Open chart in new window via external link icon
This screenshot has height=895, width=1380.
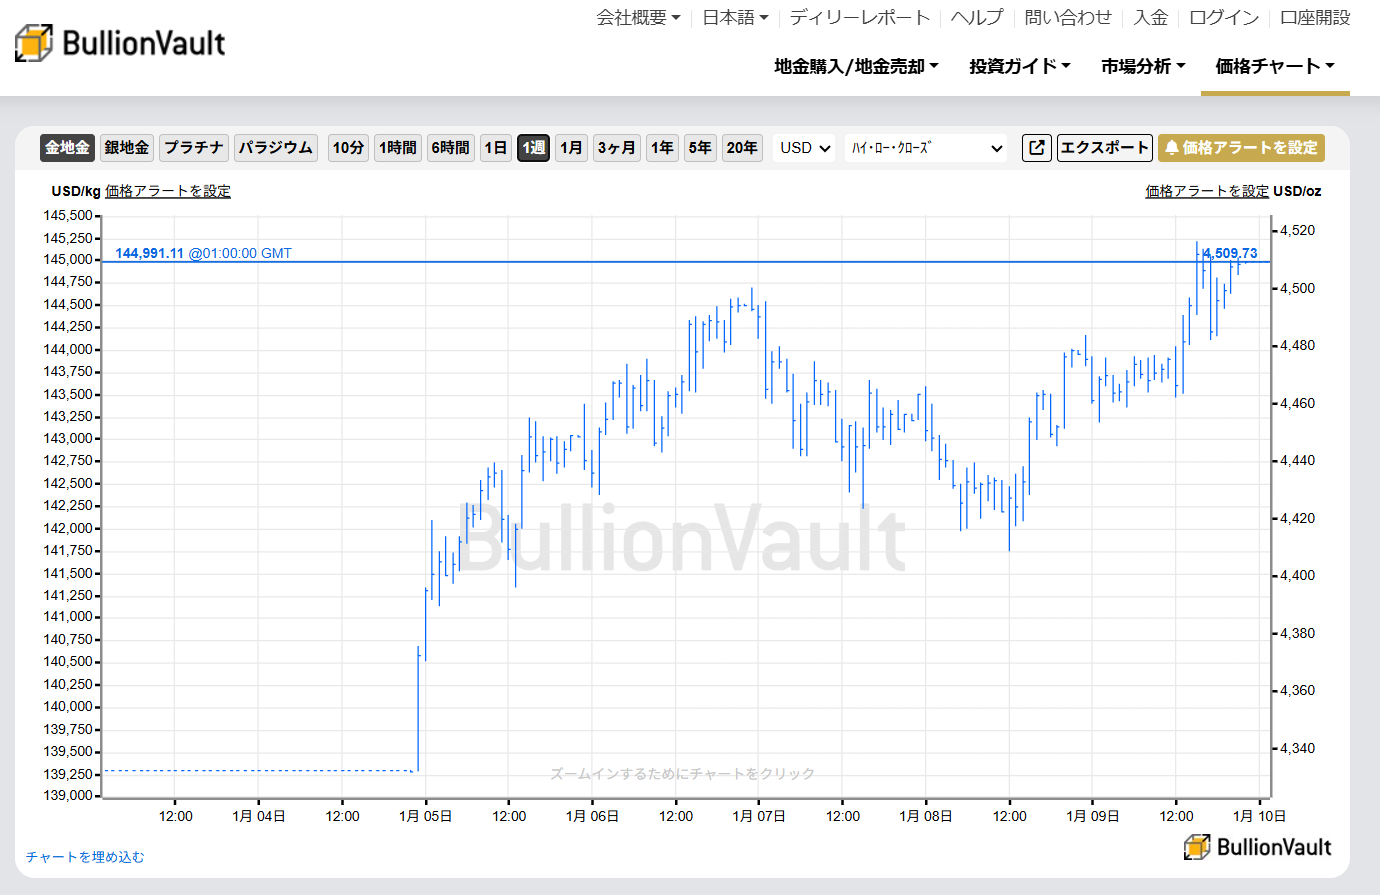[1036, 147]
